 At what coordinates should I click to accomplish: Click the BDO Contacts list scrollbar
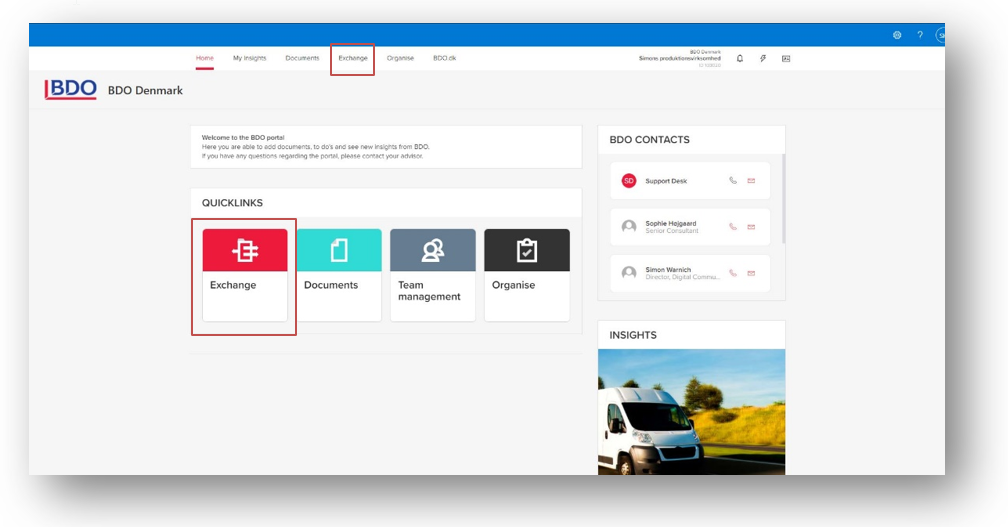pyautogui.click(x=783, y=199)
